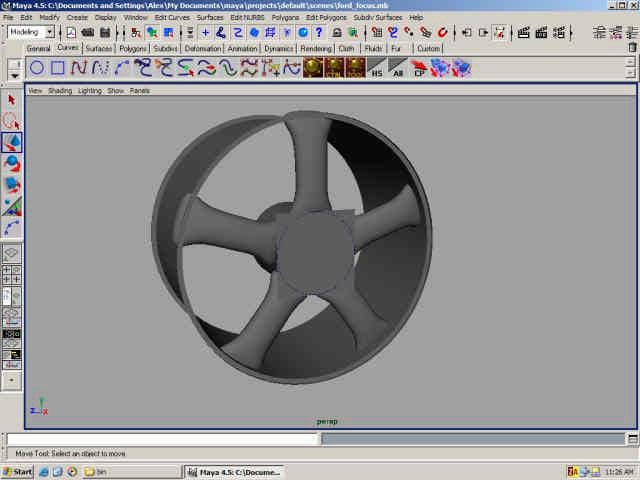
Task: Click the NURBS circle shelf icon
Action: pos(36,68)
